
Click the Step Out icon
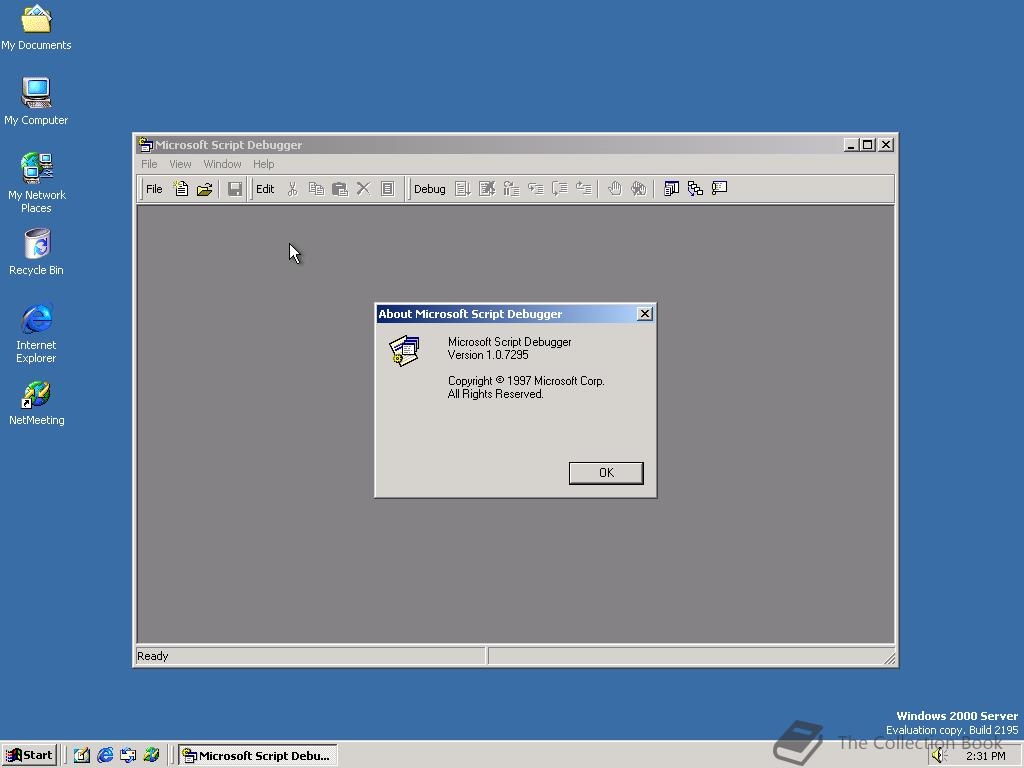click(x=583, y=189)
